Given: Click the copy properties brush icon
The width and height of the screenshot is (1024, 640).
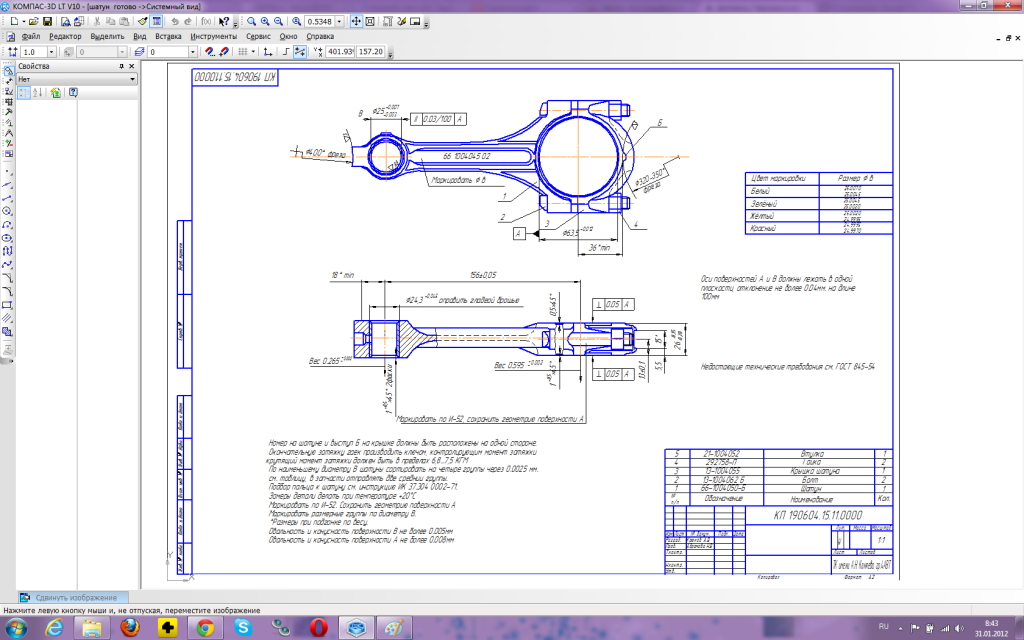Looking at the screenshot, I should [x=142, y=22].
